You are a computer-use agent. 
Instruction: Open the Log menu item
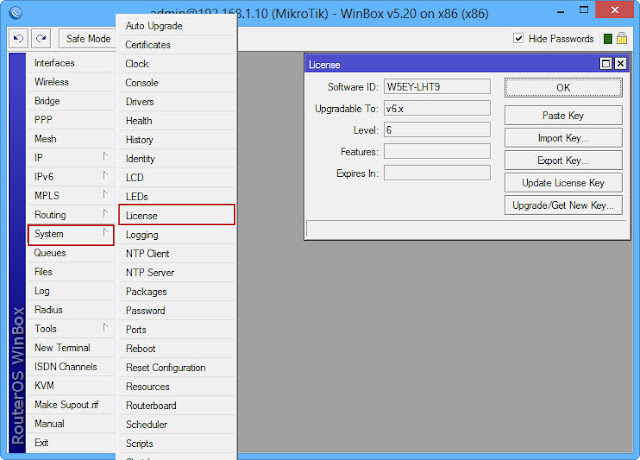(71, 291)
